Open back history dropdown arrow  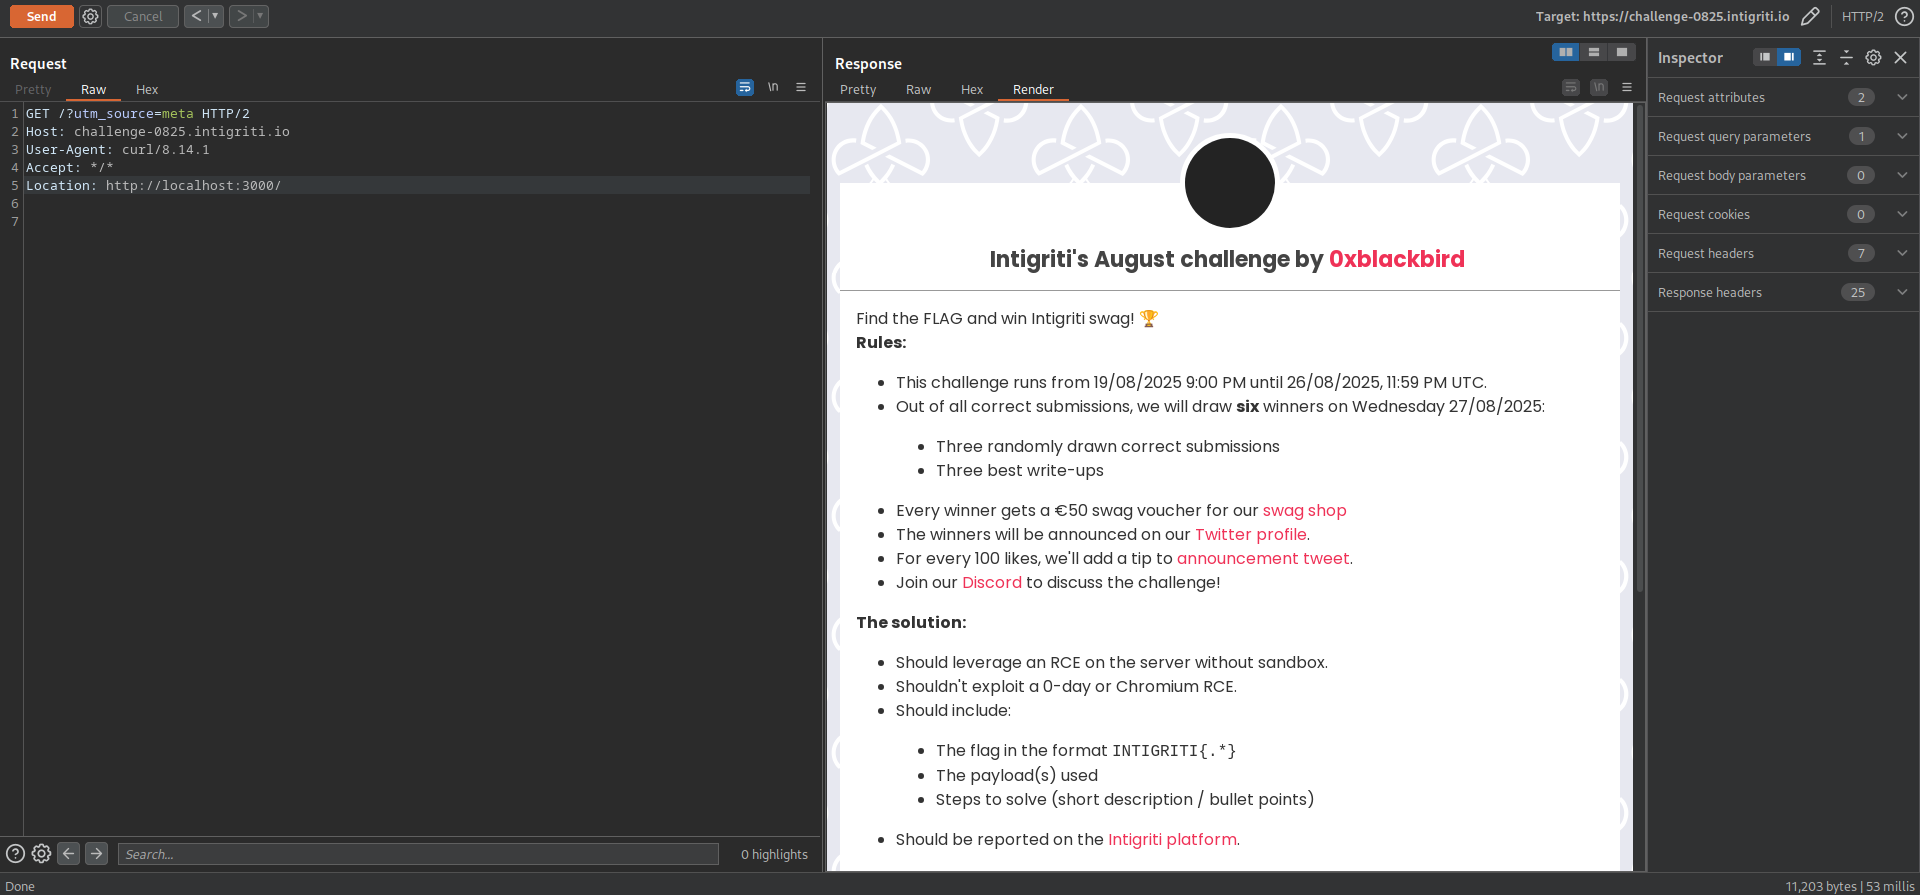215,16
